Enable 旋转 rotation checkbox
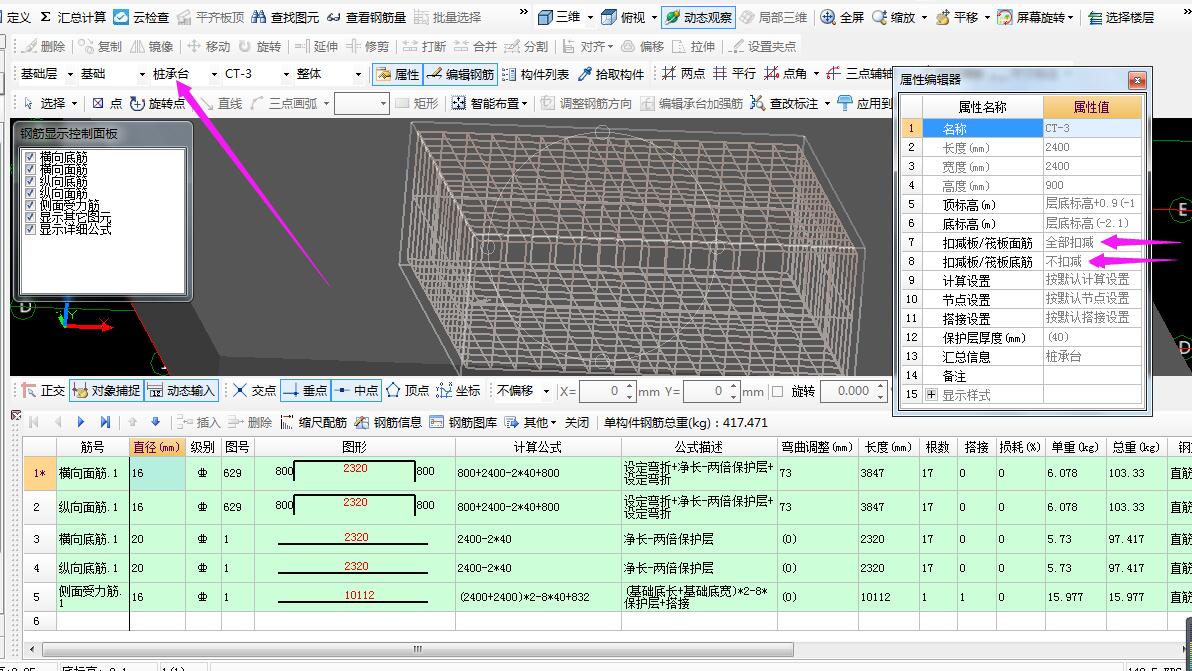1192x671 pixels. point(777,391)
